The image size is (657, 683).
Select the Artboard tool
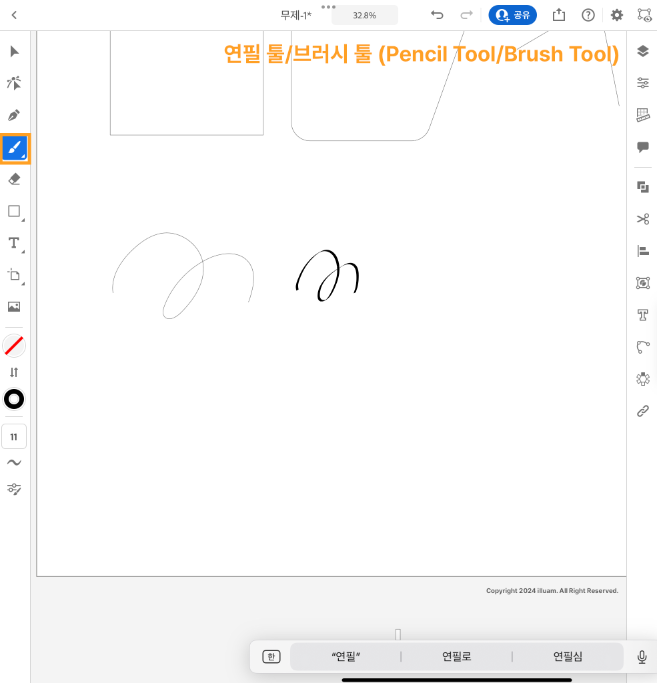tap(14, 275)
